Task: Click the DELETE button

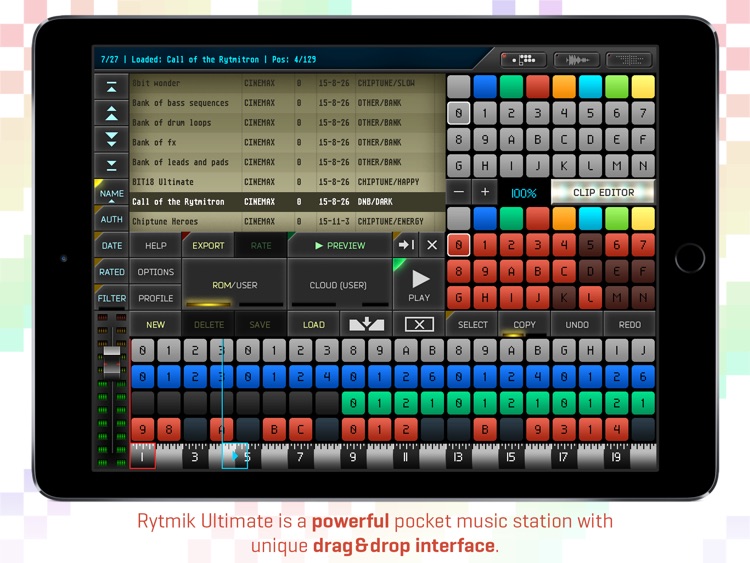Action: click(x=209, y=324)
